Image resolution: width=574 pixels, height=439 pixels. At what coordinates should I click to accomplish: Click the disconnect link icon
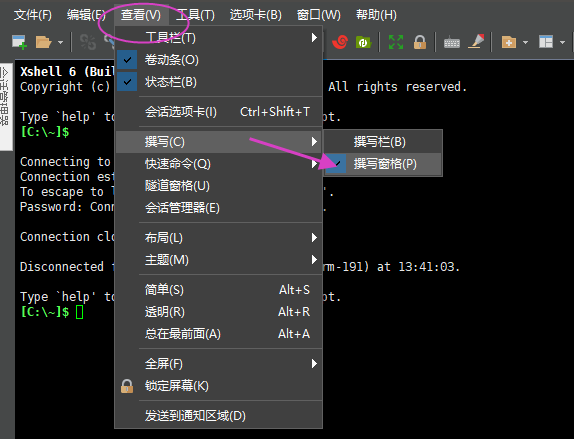(x=87, y=42)
